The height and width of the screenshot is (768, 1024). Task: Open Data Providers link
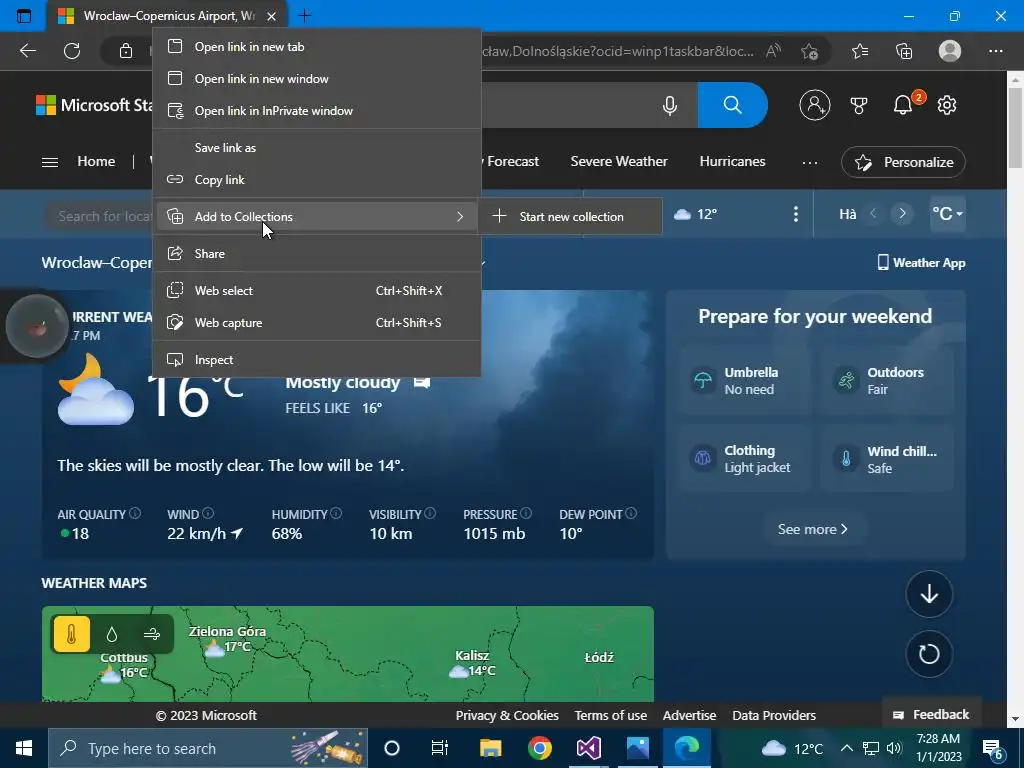[x=774, y=715]
